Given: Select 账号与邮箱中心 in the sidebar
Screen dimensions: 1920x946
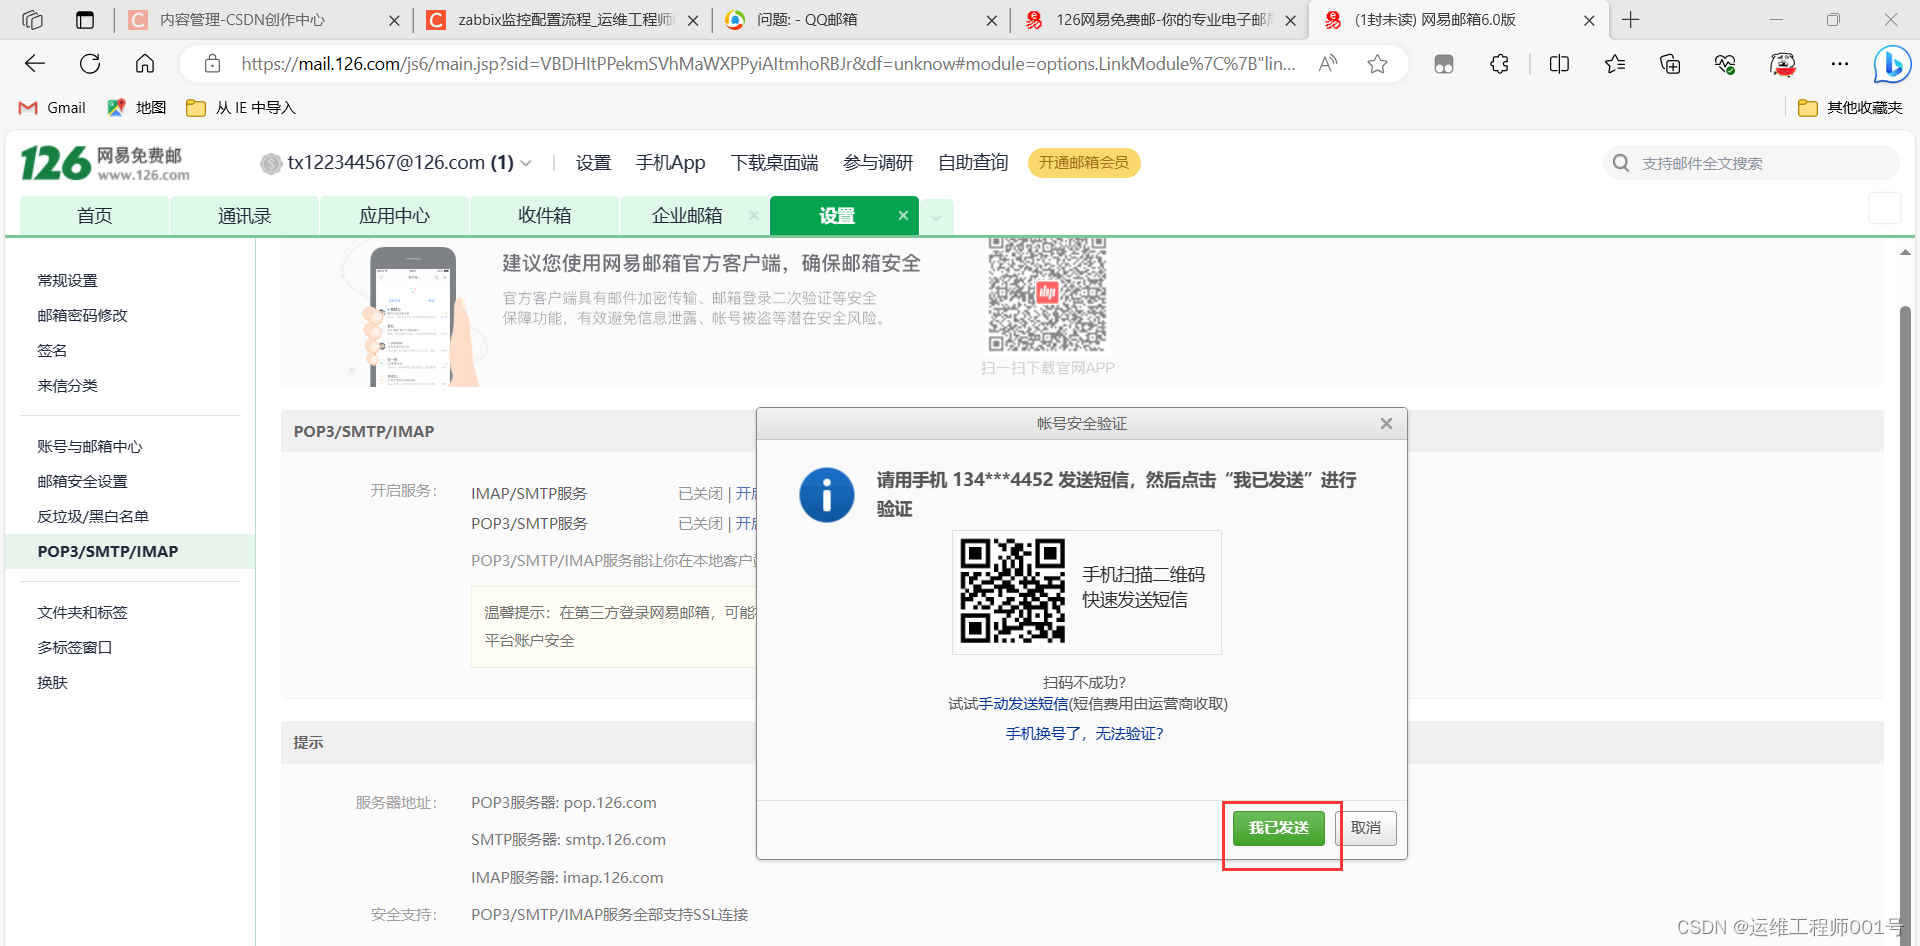Looking at the screenshot, I should click(90, 447).
